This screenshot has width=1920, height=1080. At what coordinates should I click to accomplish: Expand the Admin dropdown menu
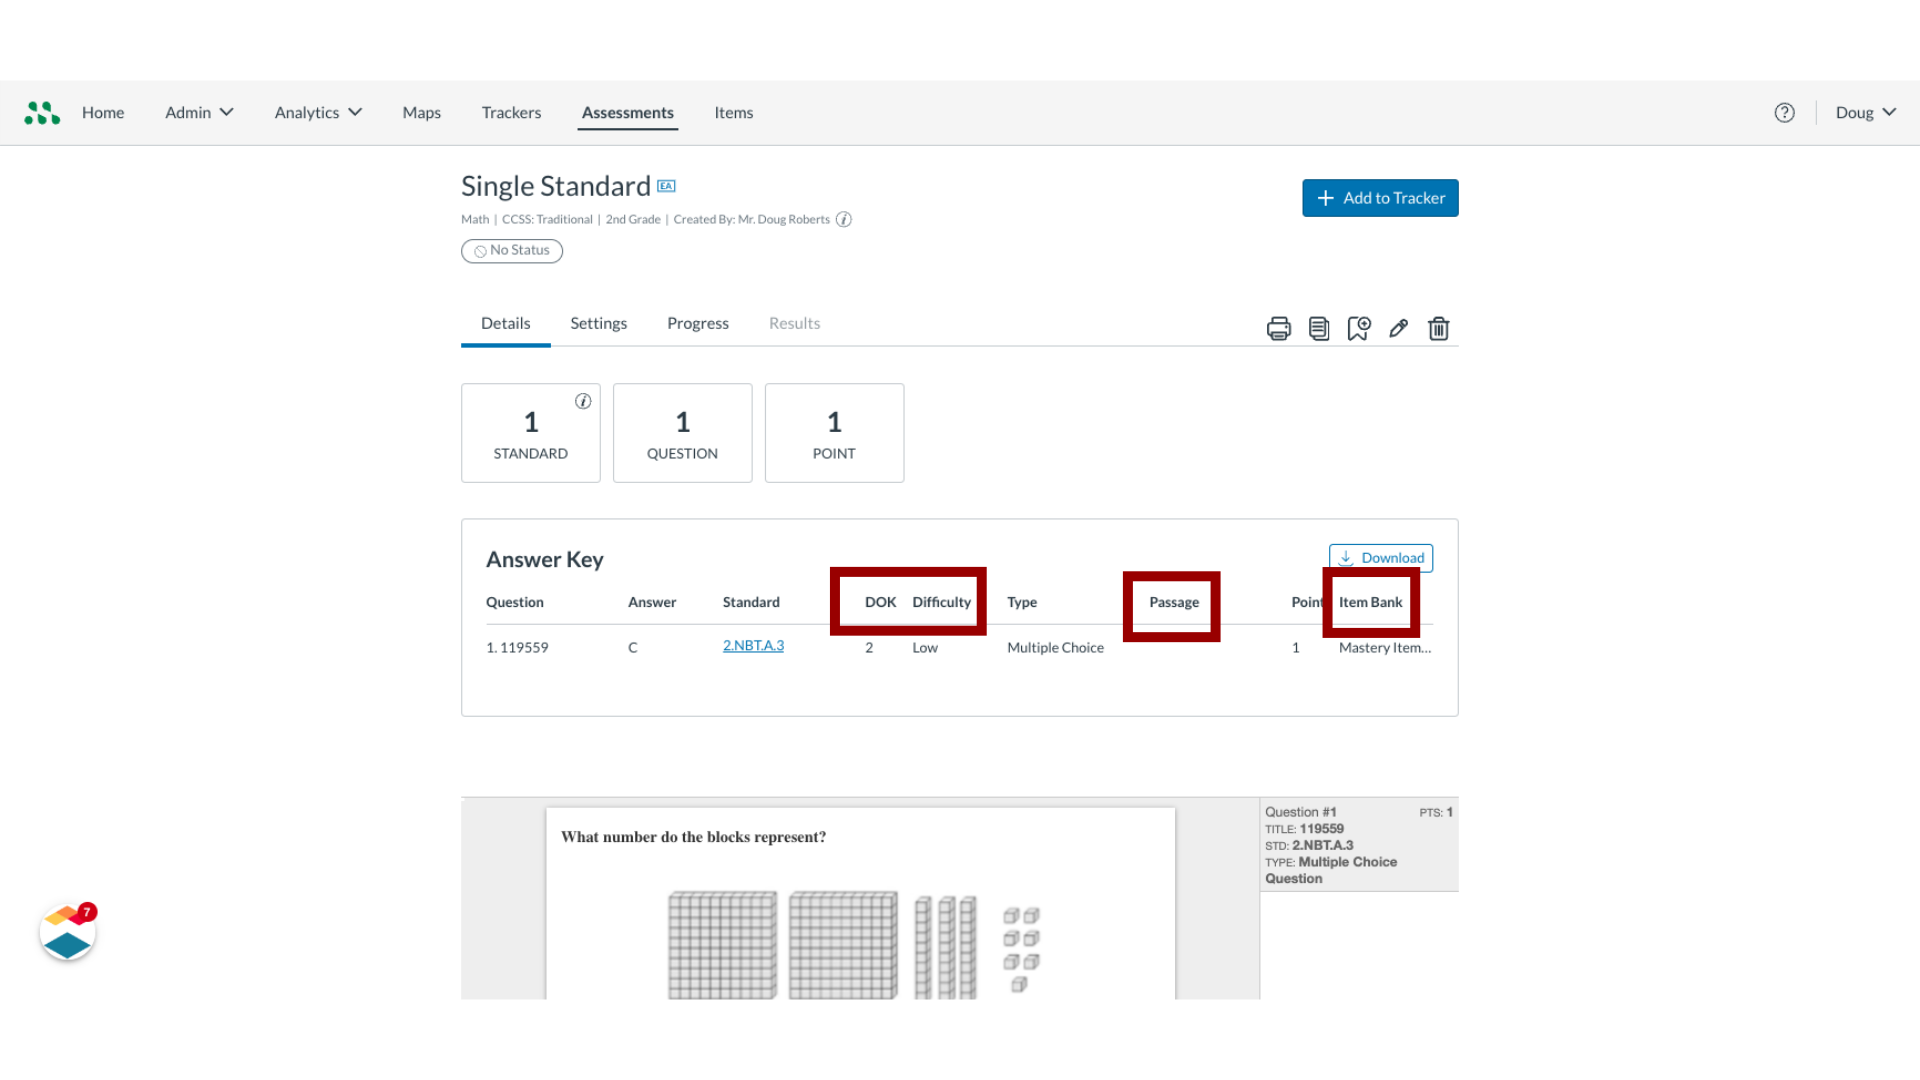tap(198, 112)
